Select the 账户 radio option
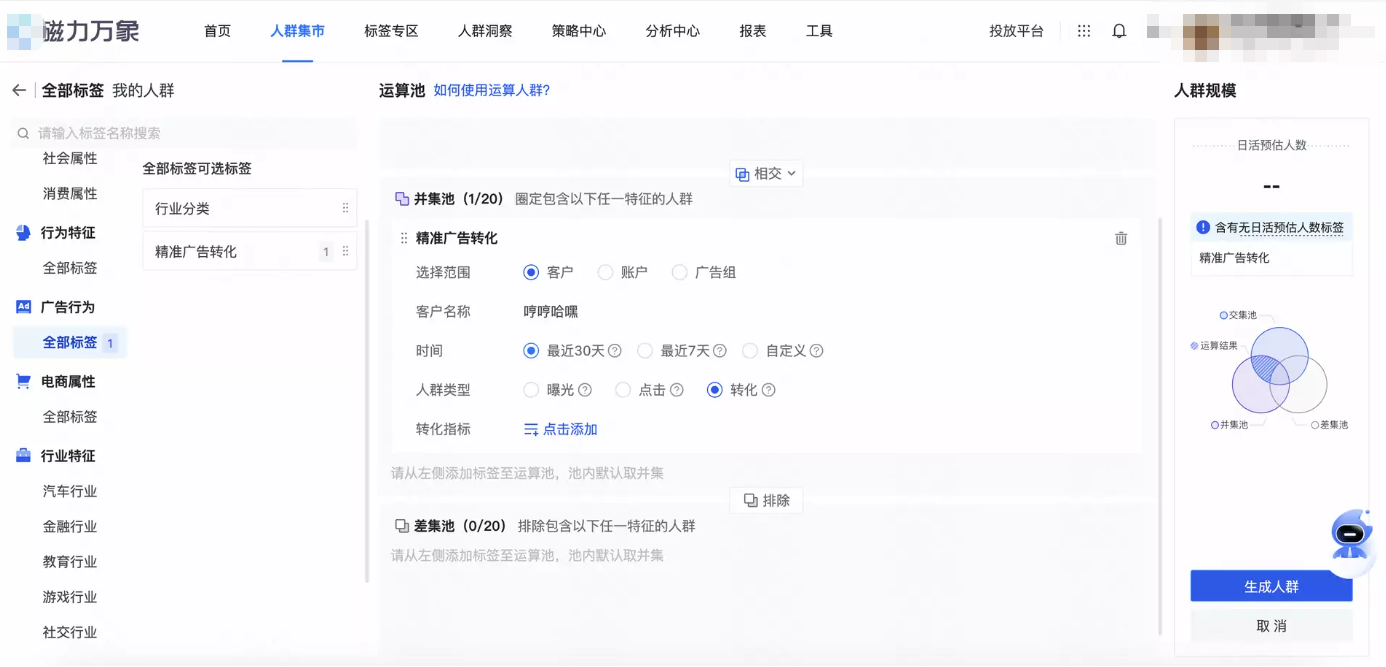This screenshot has width=1386, height=667. click(x=605, y=272)
